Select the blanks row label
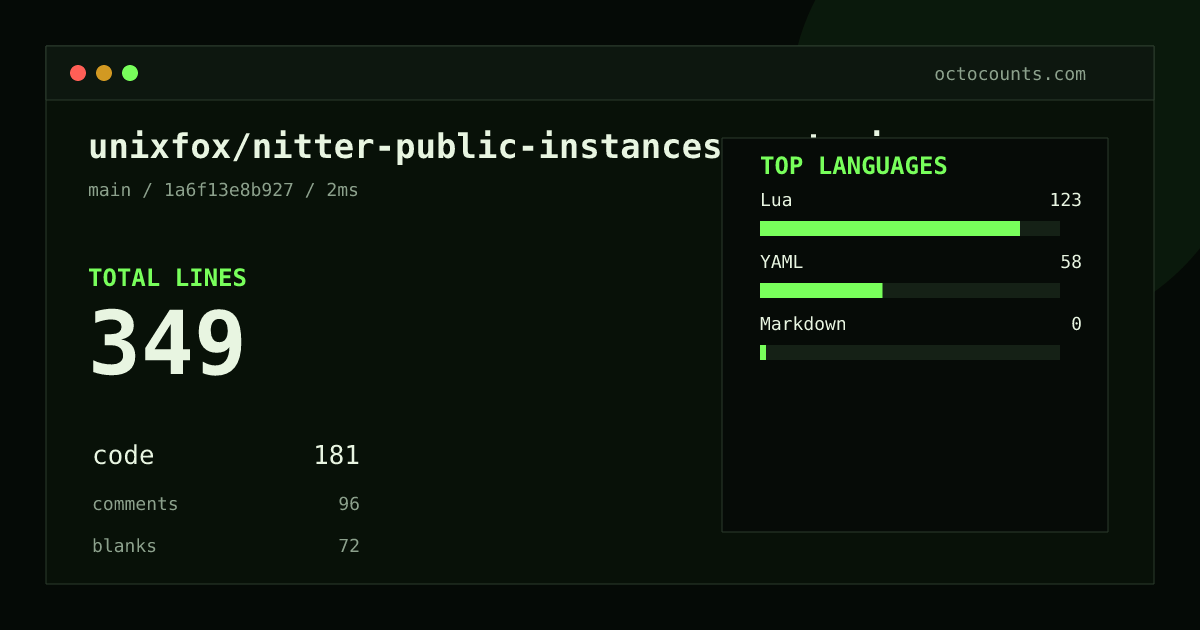1200x630 pixels. (124, 546)
